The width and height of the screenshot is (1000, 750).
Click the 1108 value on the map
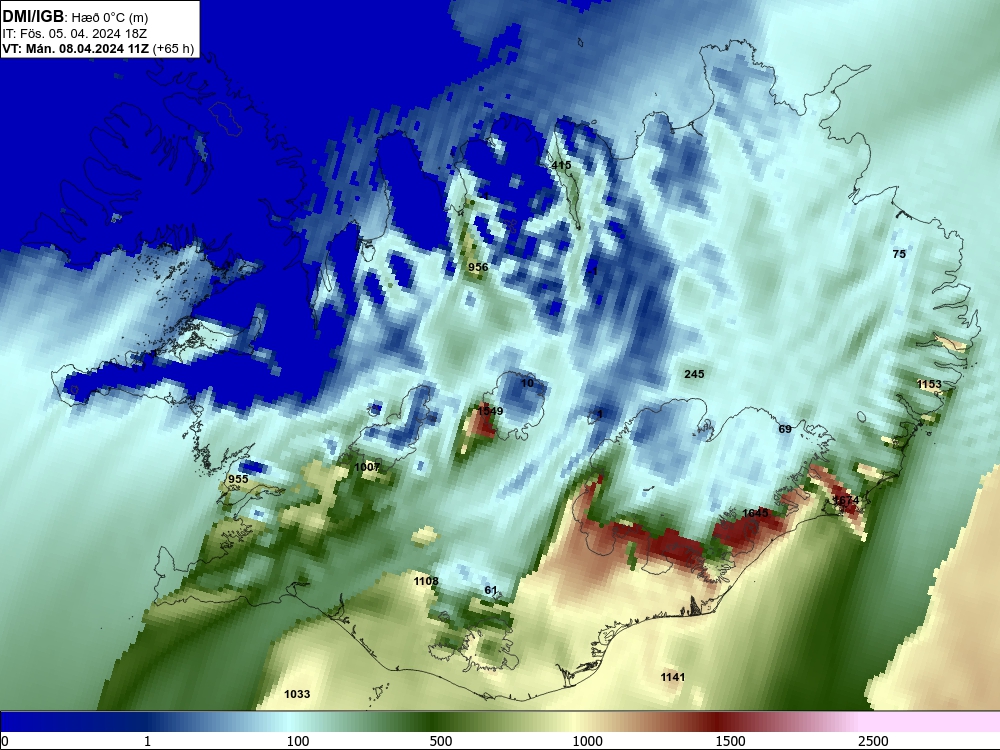pos(426,581)
